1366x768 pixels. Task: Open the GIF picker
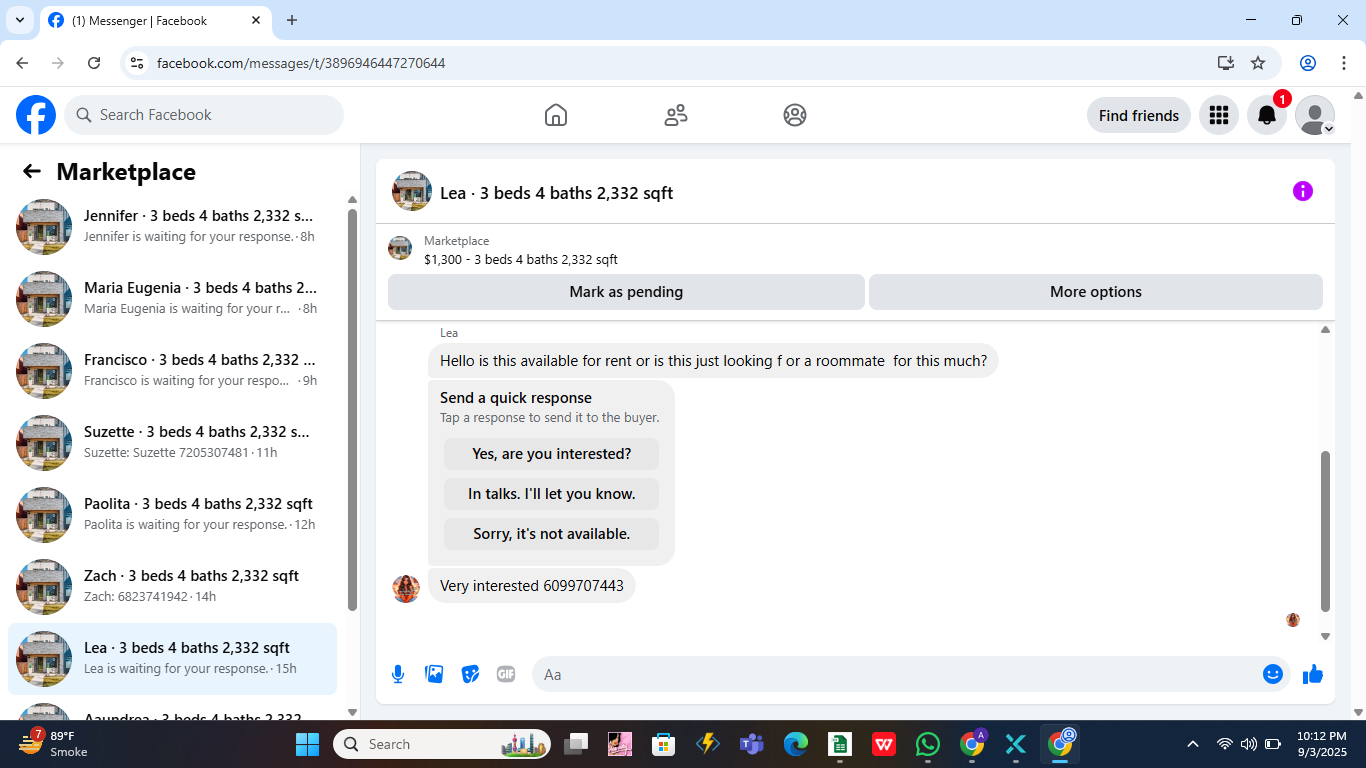click(x=506, y=674)
